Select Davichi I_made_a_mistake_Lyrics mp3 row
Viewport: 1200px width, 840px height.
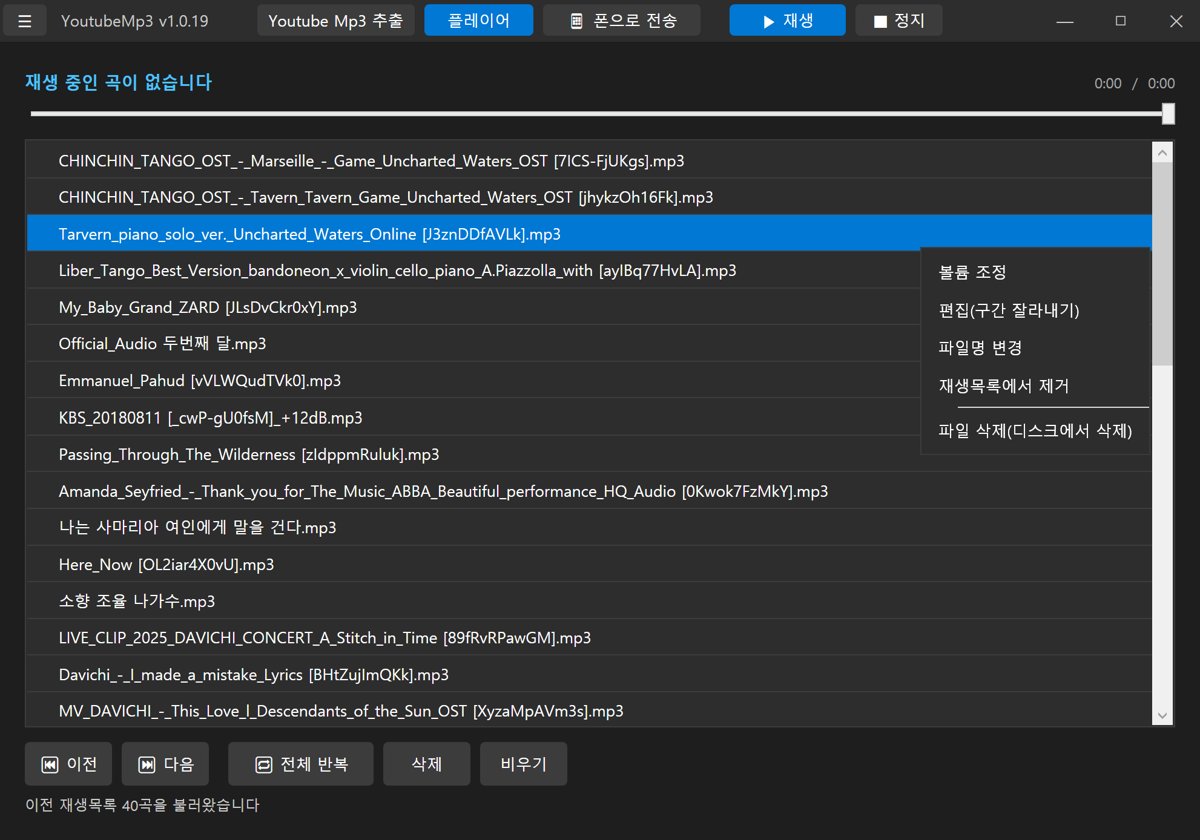click(x=589, y=674)
